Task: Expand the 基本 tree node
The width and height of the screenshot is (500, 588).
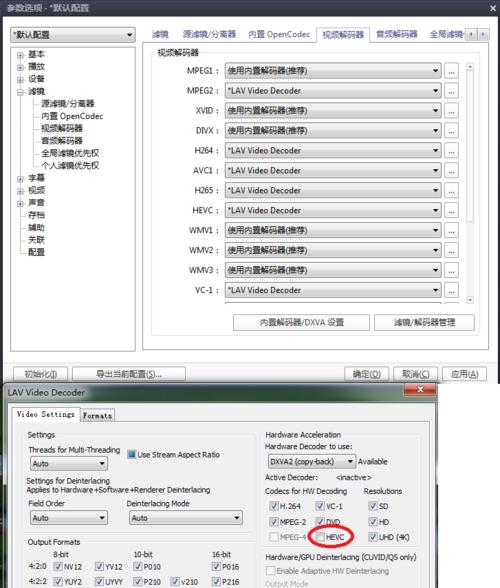Action: [20, 55]
